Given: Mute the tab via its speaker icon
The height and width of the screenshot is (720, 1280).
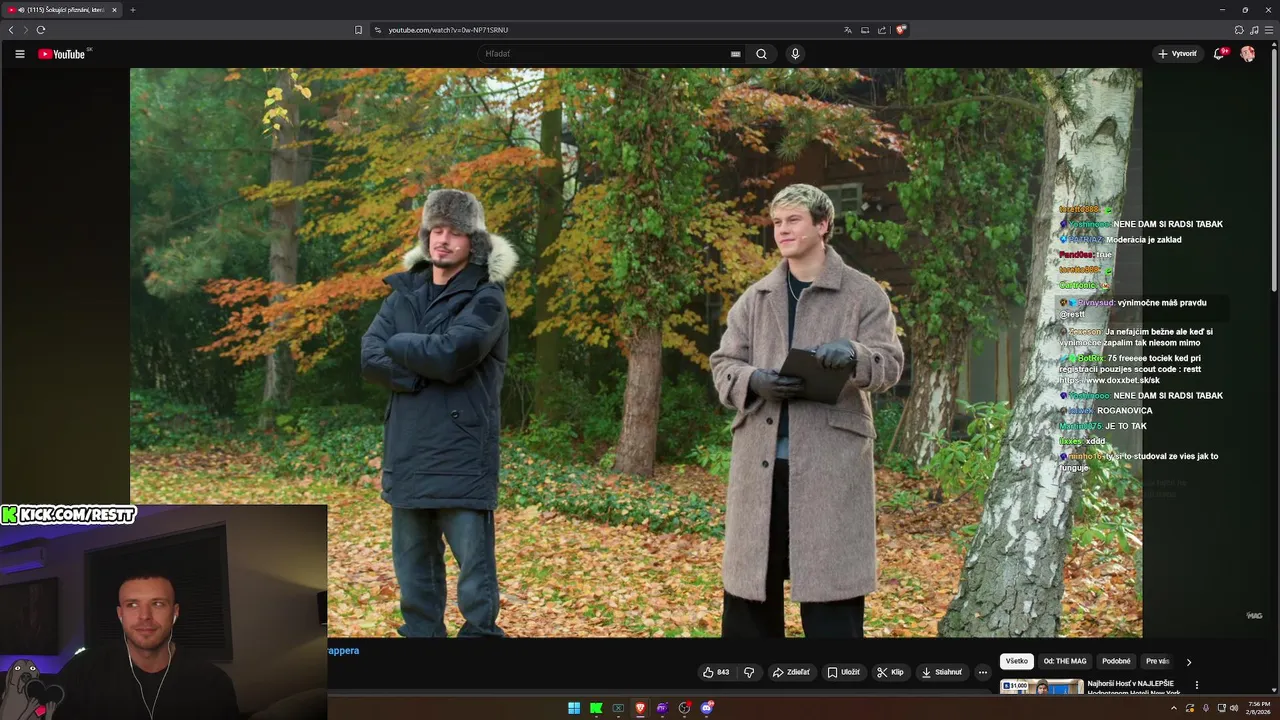Looking at the screenshot, I should click(x=21, y=10).
